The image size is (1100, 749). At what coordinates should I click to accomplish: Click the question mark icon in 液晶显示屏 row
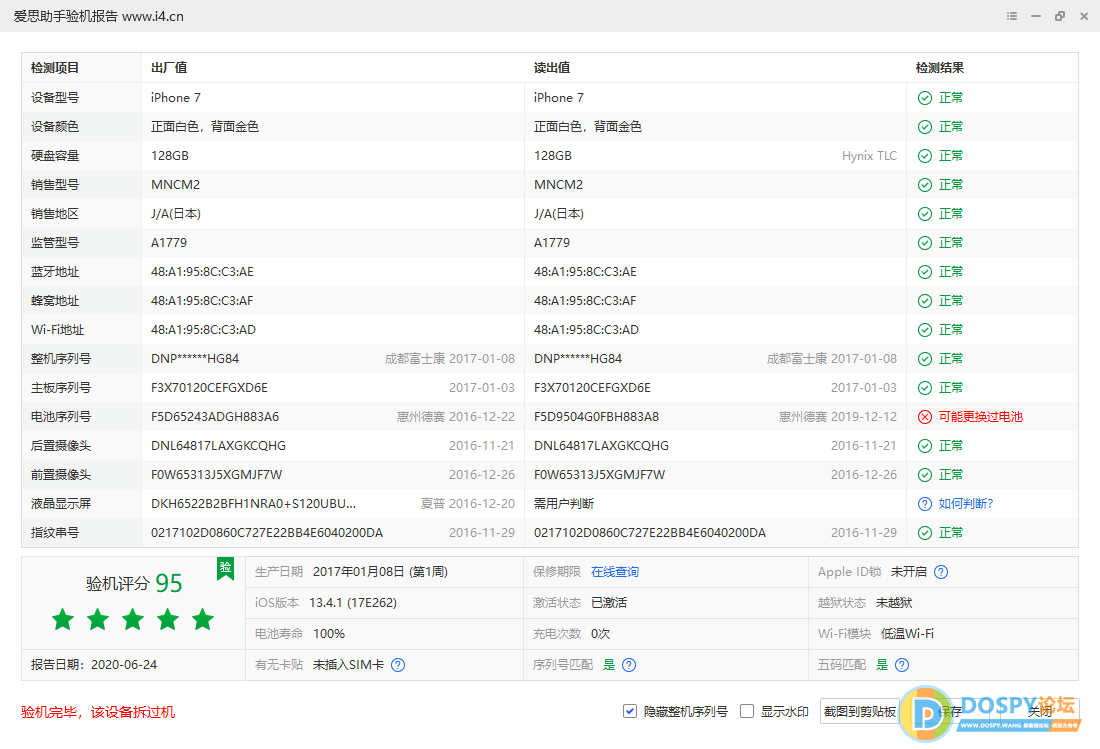(925, 504)
